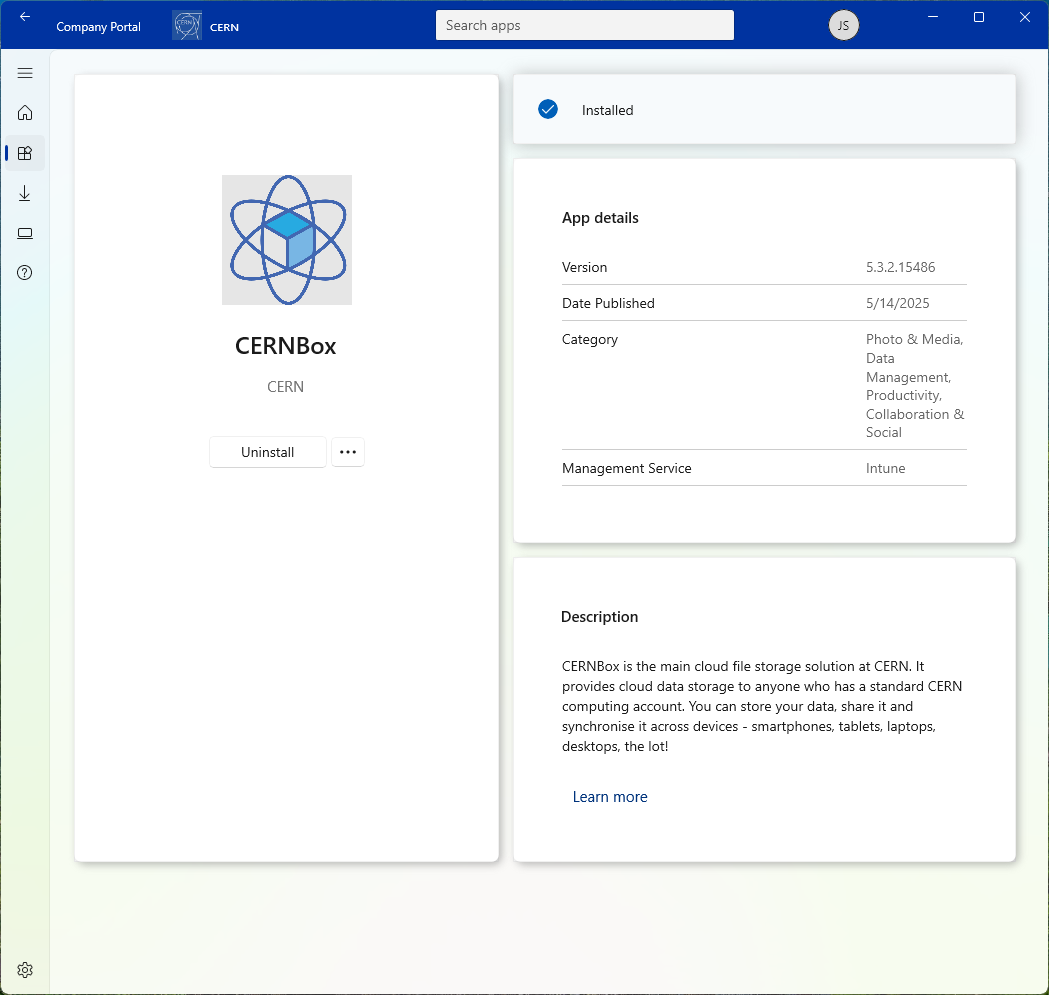Viewport: 1049px width, 995px height.
Task: Click the Installed status checkmark icon
Action: 548,109
